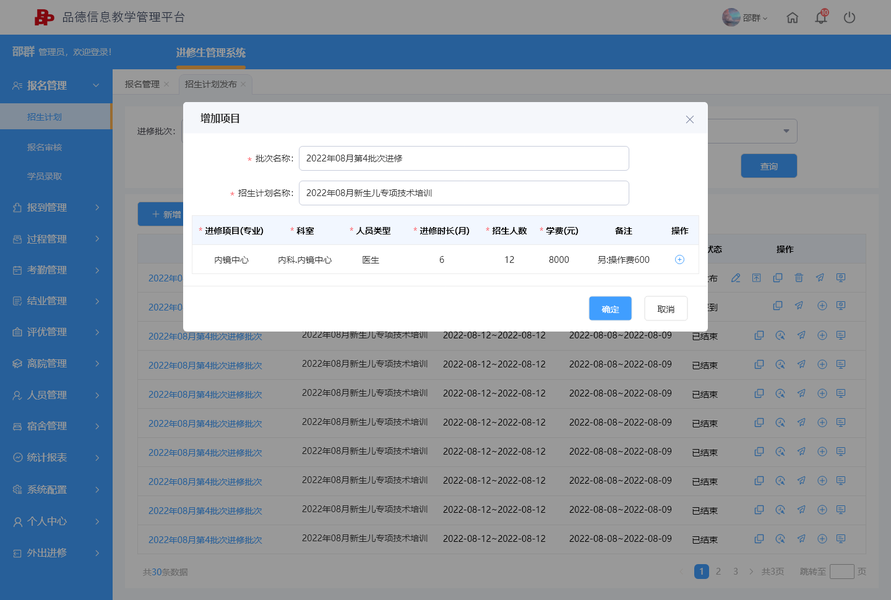Viewport: 891px width, 600px height.
Task: Open the dropdown above the 查询 button
Action: click(x=786, y=131)
